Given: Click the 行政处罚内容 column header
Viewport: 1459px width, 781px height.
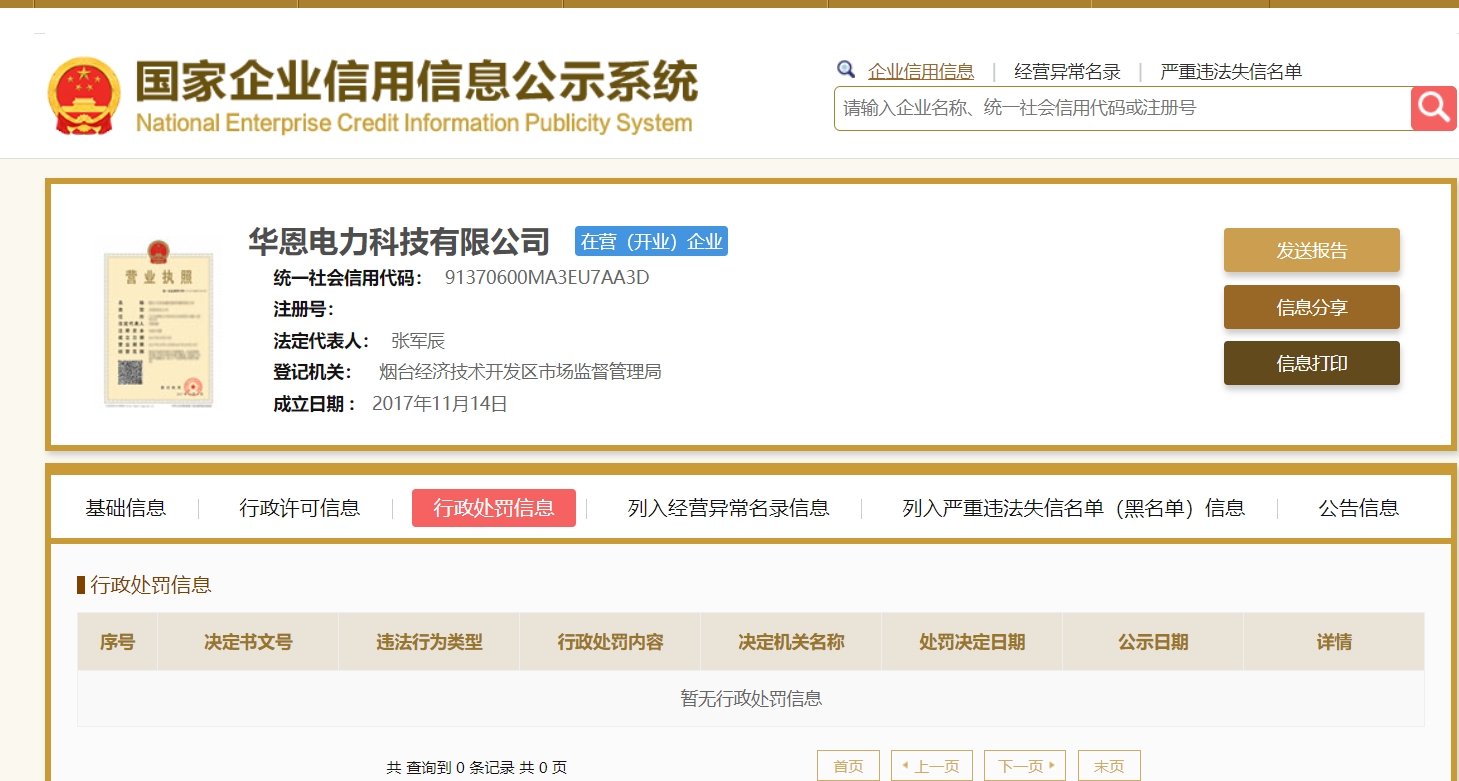Looking at the screenshot, I should (610, 642).
